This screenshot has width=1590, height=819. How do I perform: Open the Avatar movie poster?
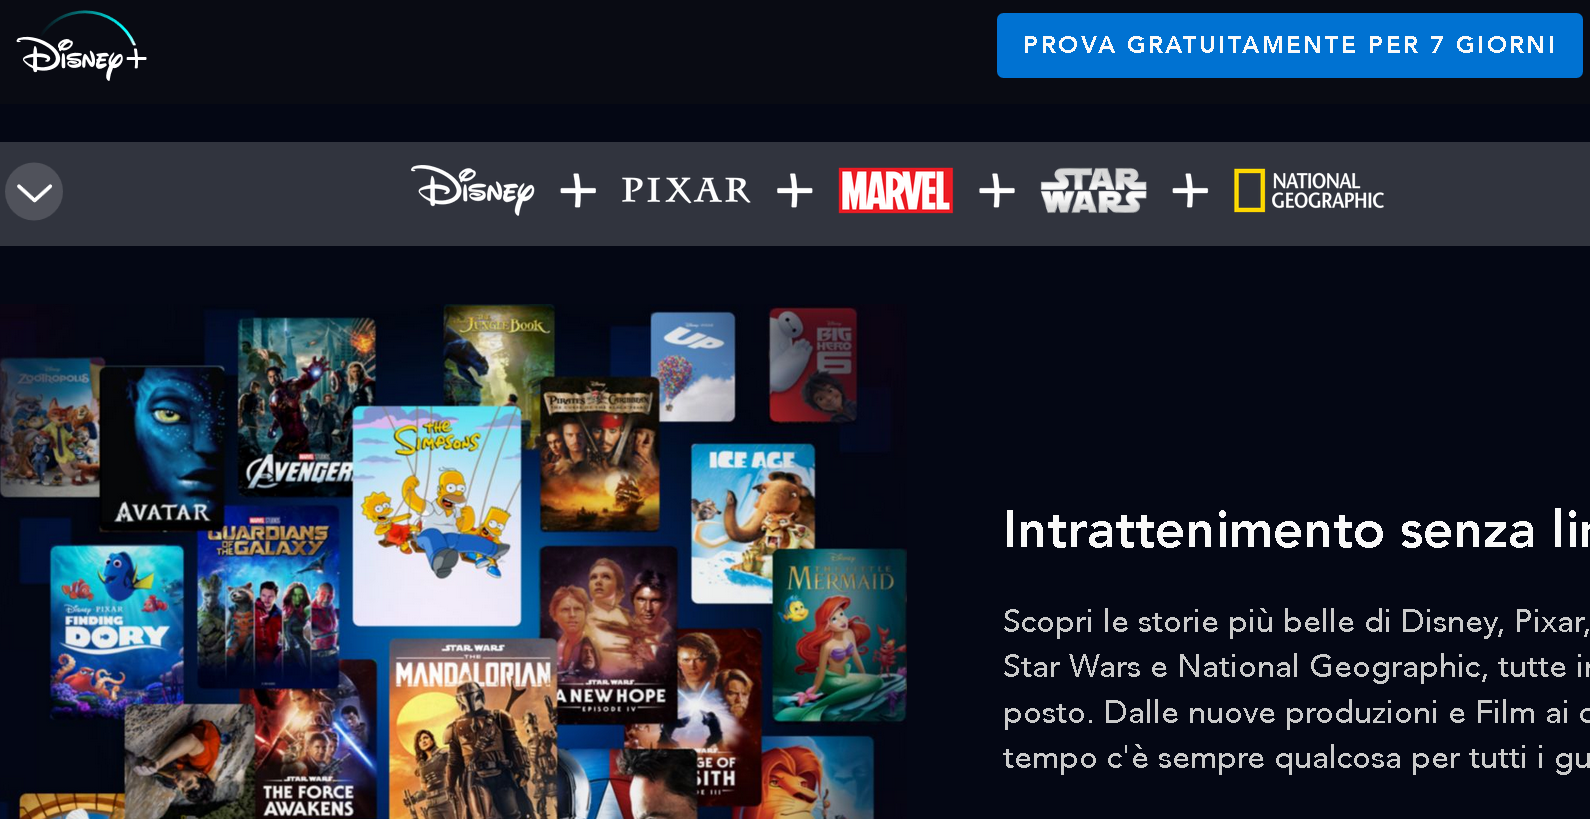coord(162,448)
